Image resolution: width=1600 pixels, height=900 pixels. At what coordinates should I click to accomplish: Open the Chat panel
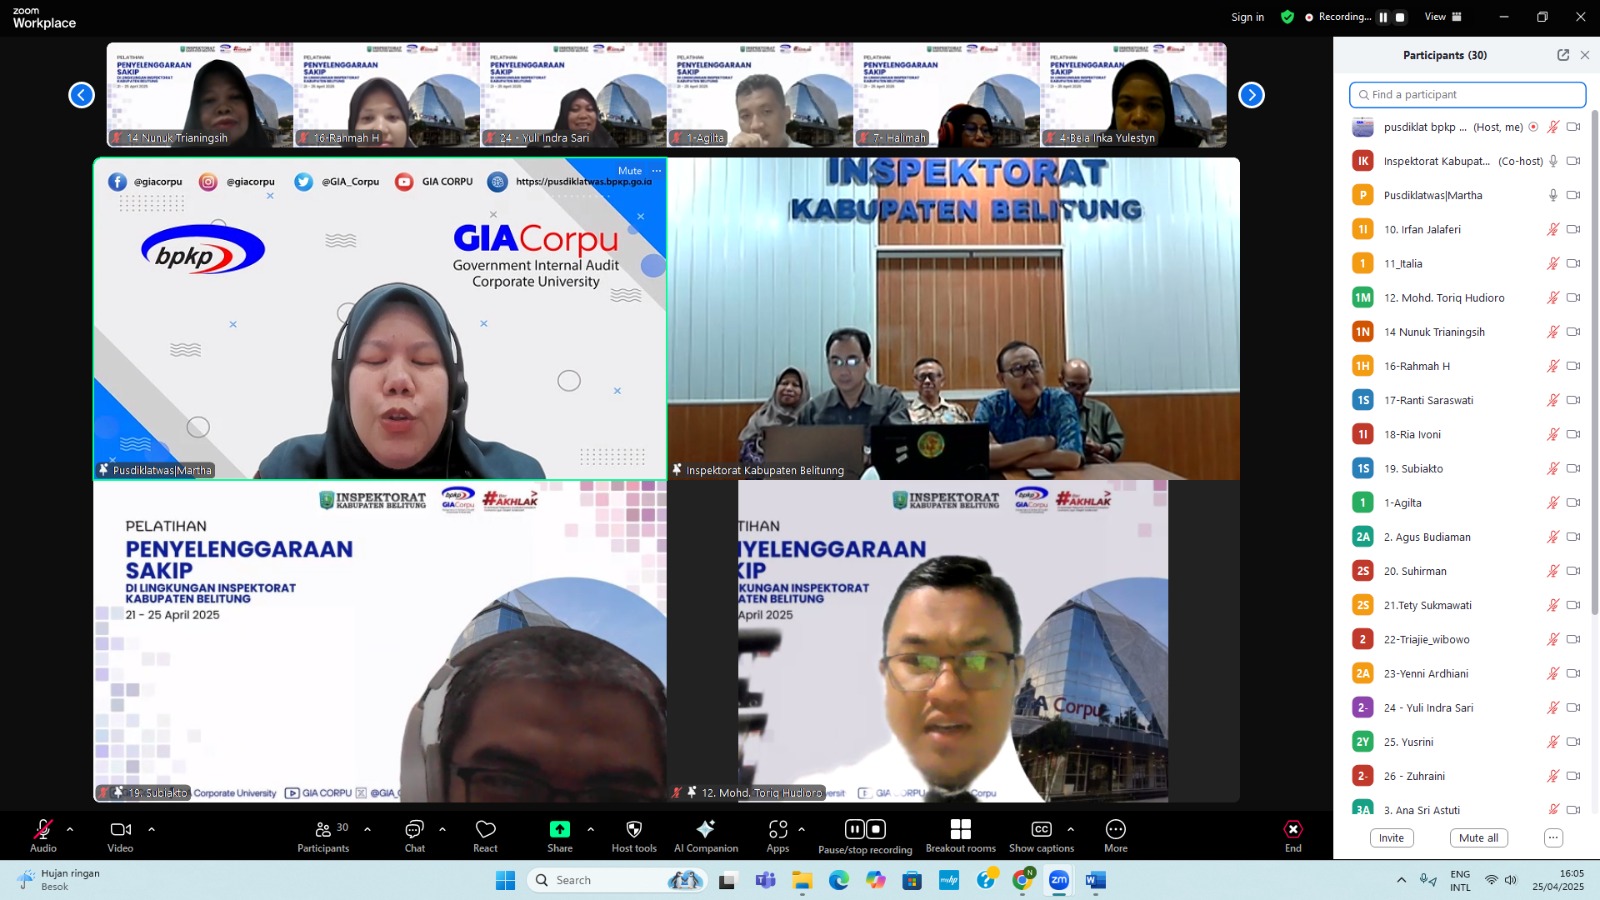pos(414,836)
